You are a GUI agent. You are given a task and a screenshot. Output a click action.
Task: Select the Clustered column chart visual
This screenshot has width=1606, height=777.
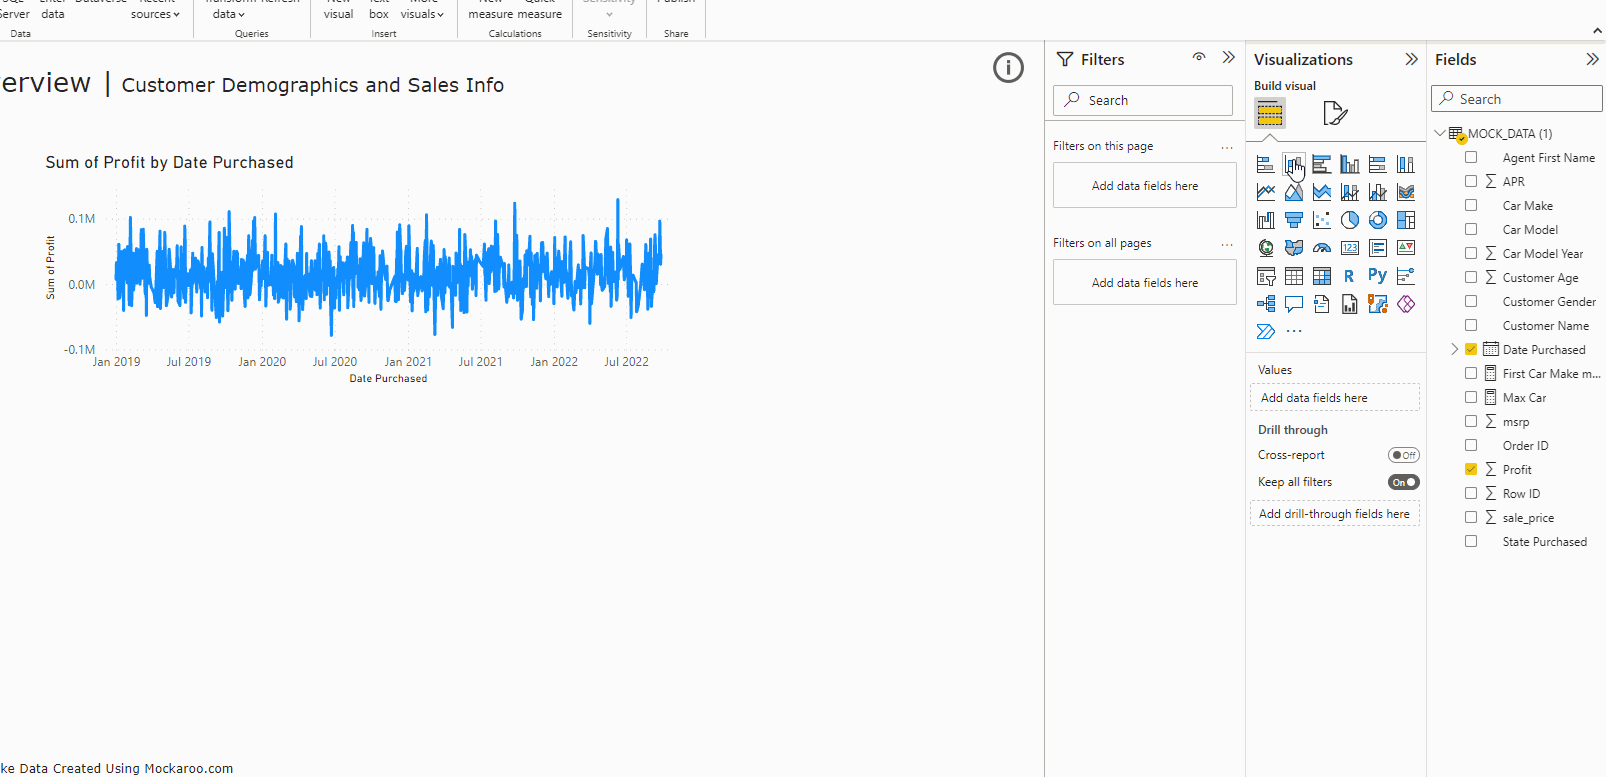[1350, 164]
